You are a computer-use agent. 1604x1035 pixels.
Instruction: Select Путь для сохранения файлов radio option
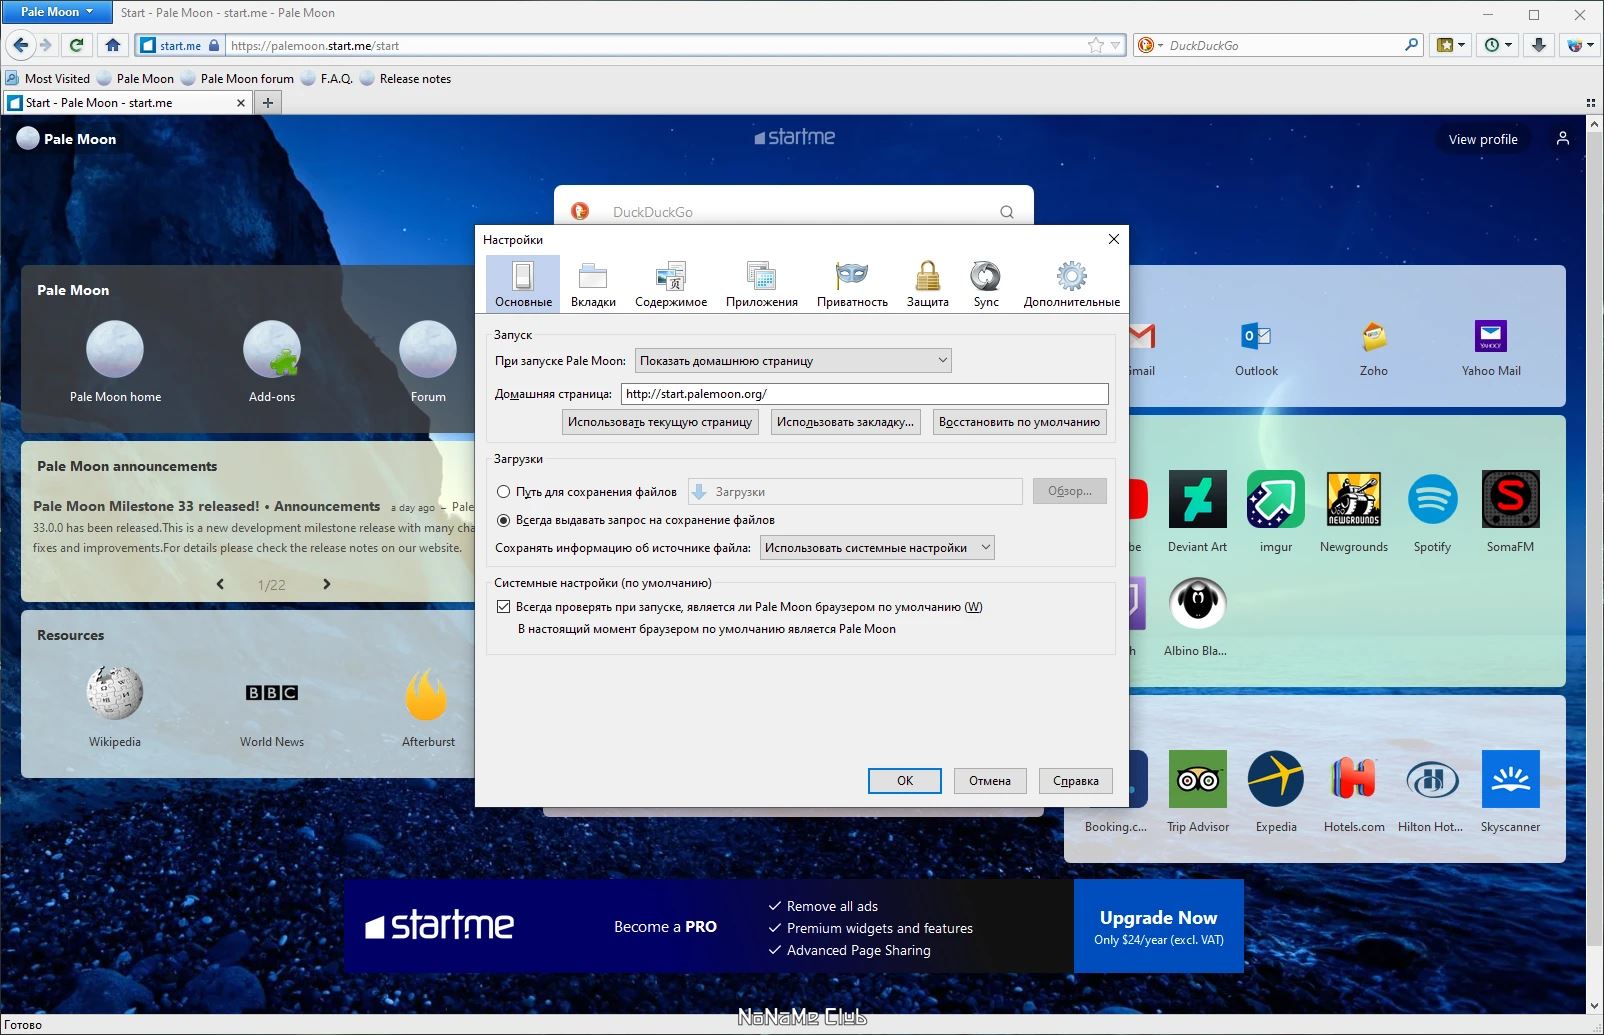(504, 492)
